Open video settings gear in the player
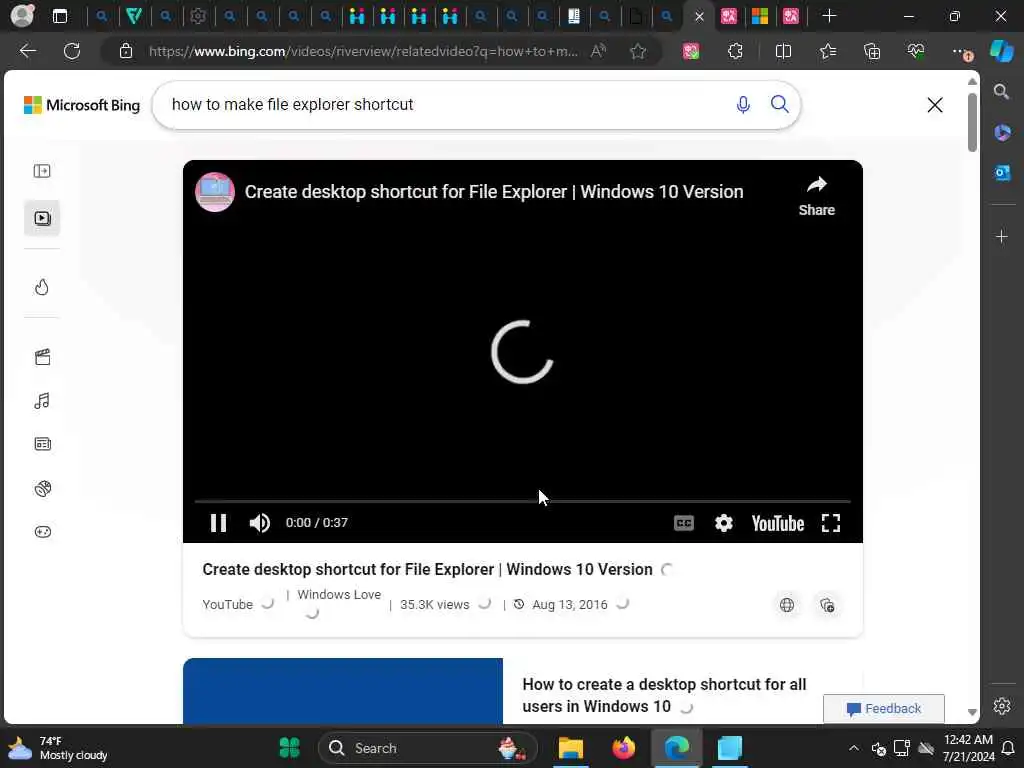 (x=723, y=523)
